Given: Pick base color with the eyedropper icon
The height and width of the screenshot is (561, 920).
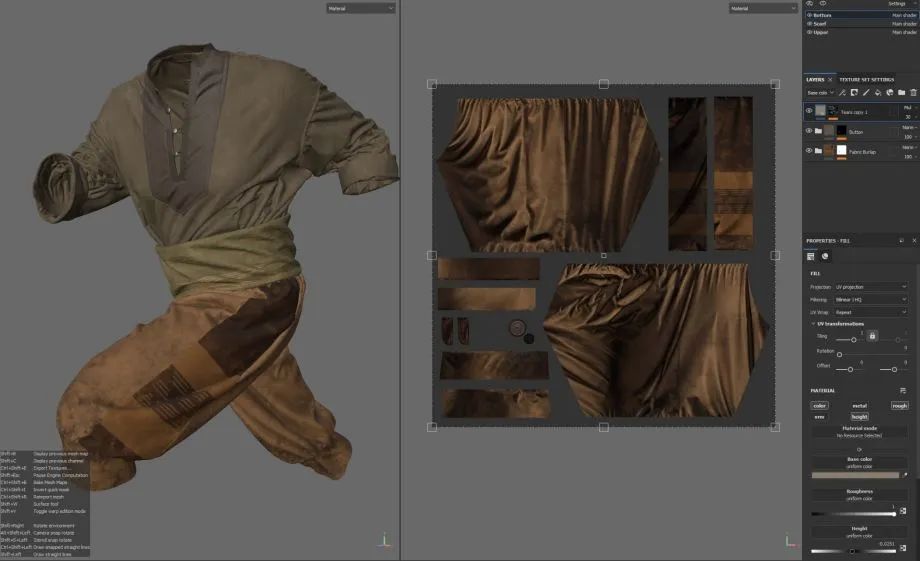Looking at the screenshot, I should (903, 474).
